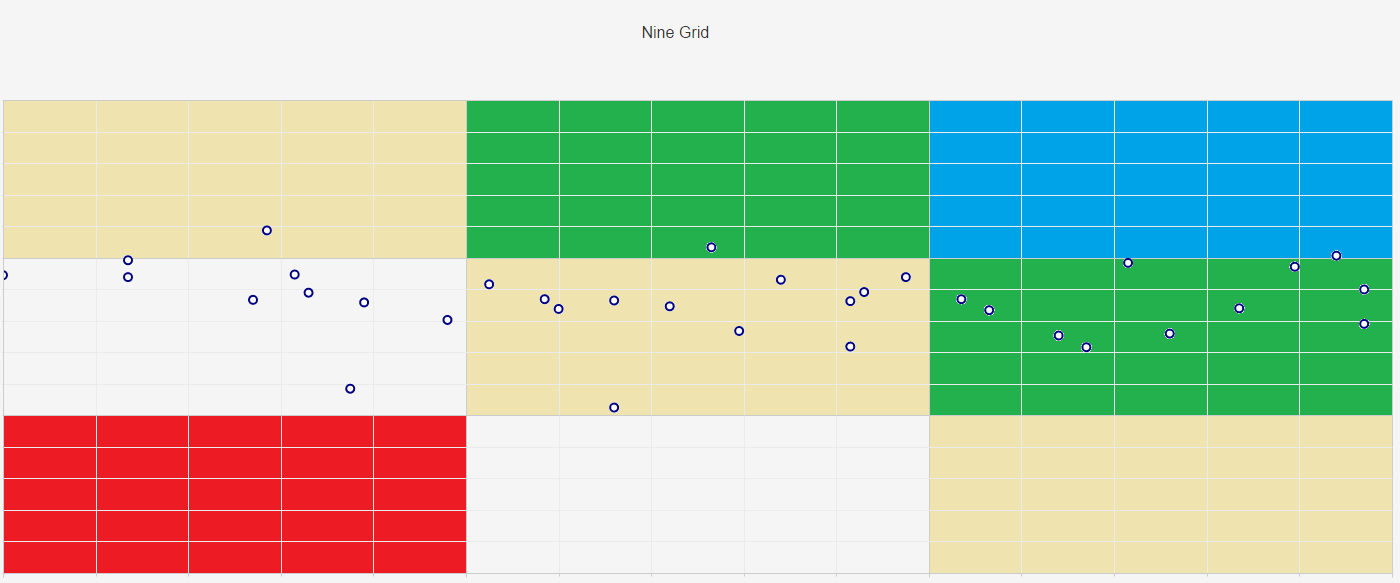Click the lone data point in top-left beige region
Viewport: 1400px width, 583px height.
[267, 230]
